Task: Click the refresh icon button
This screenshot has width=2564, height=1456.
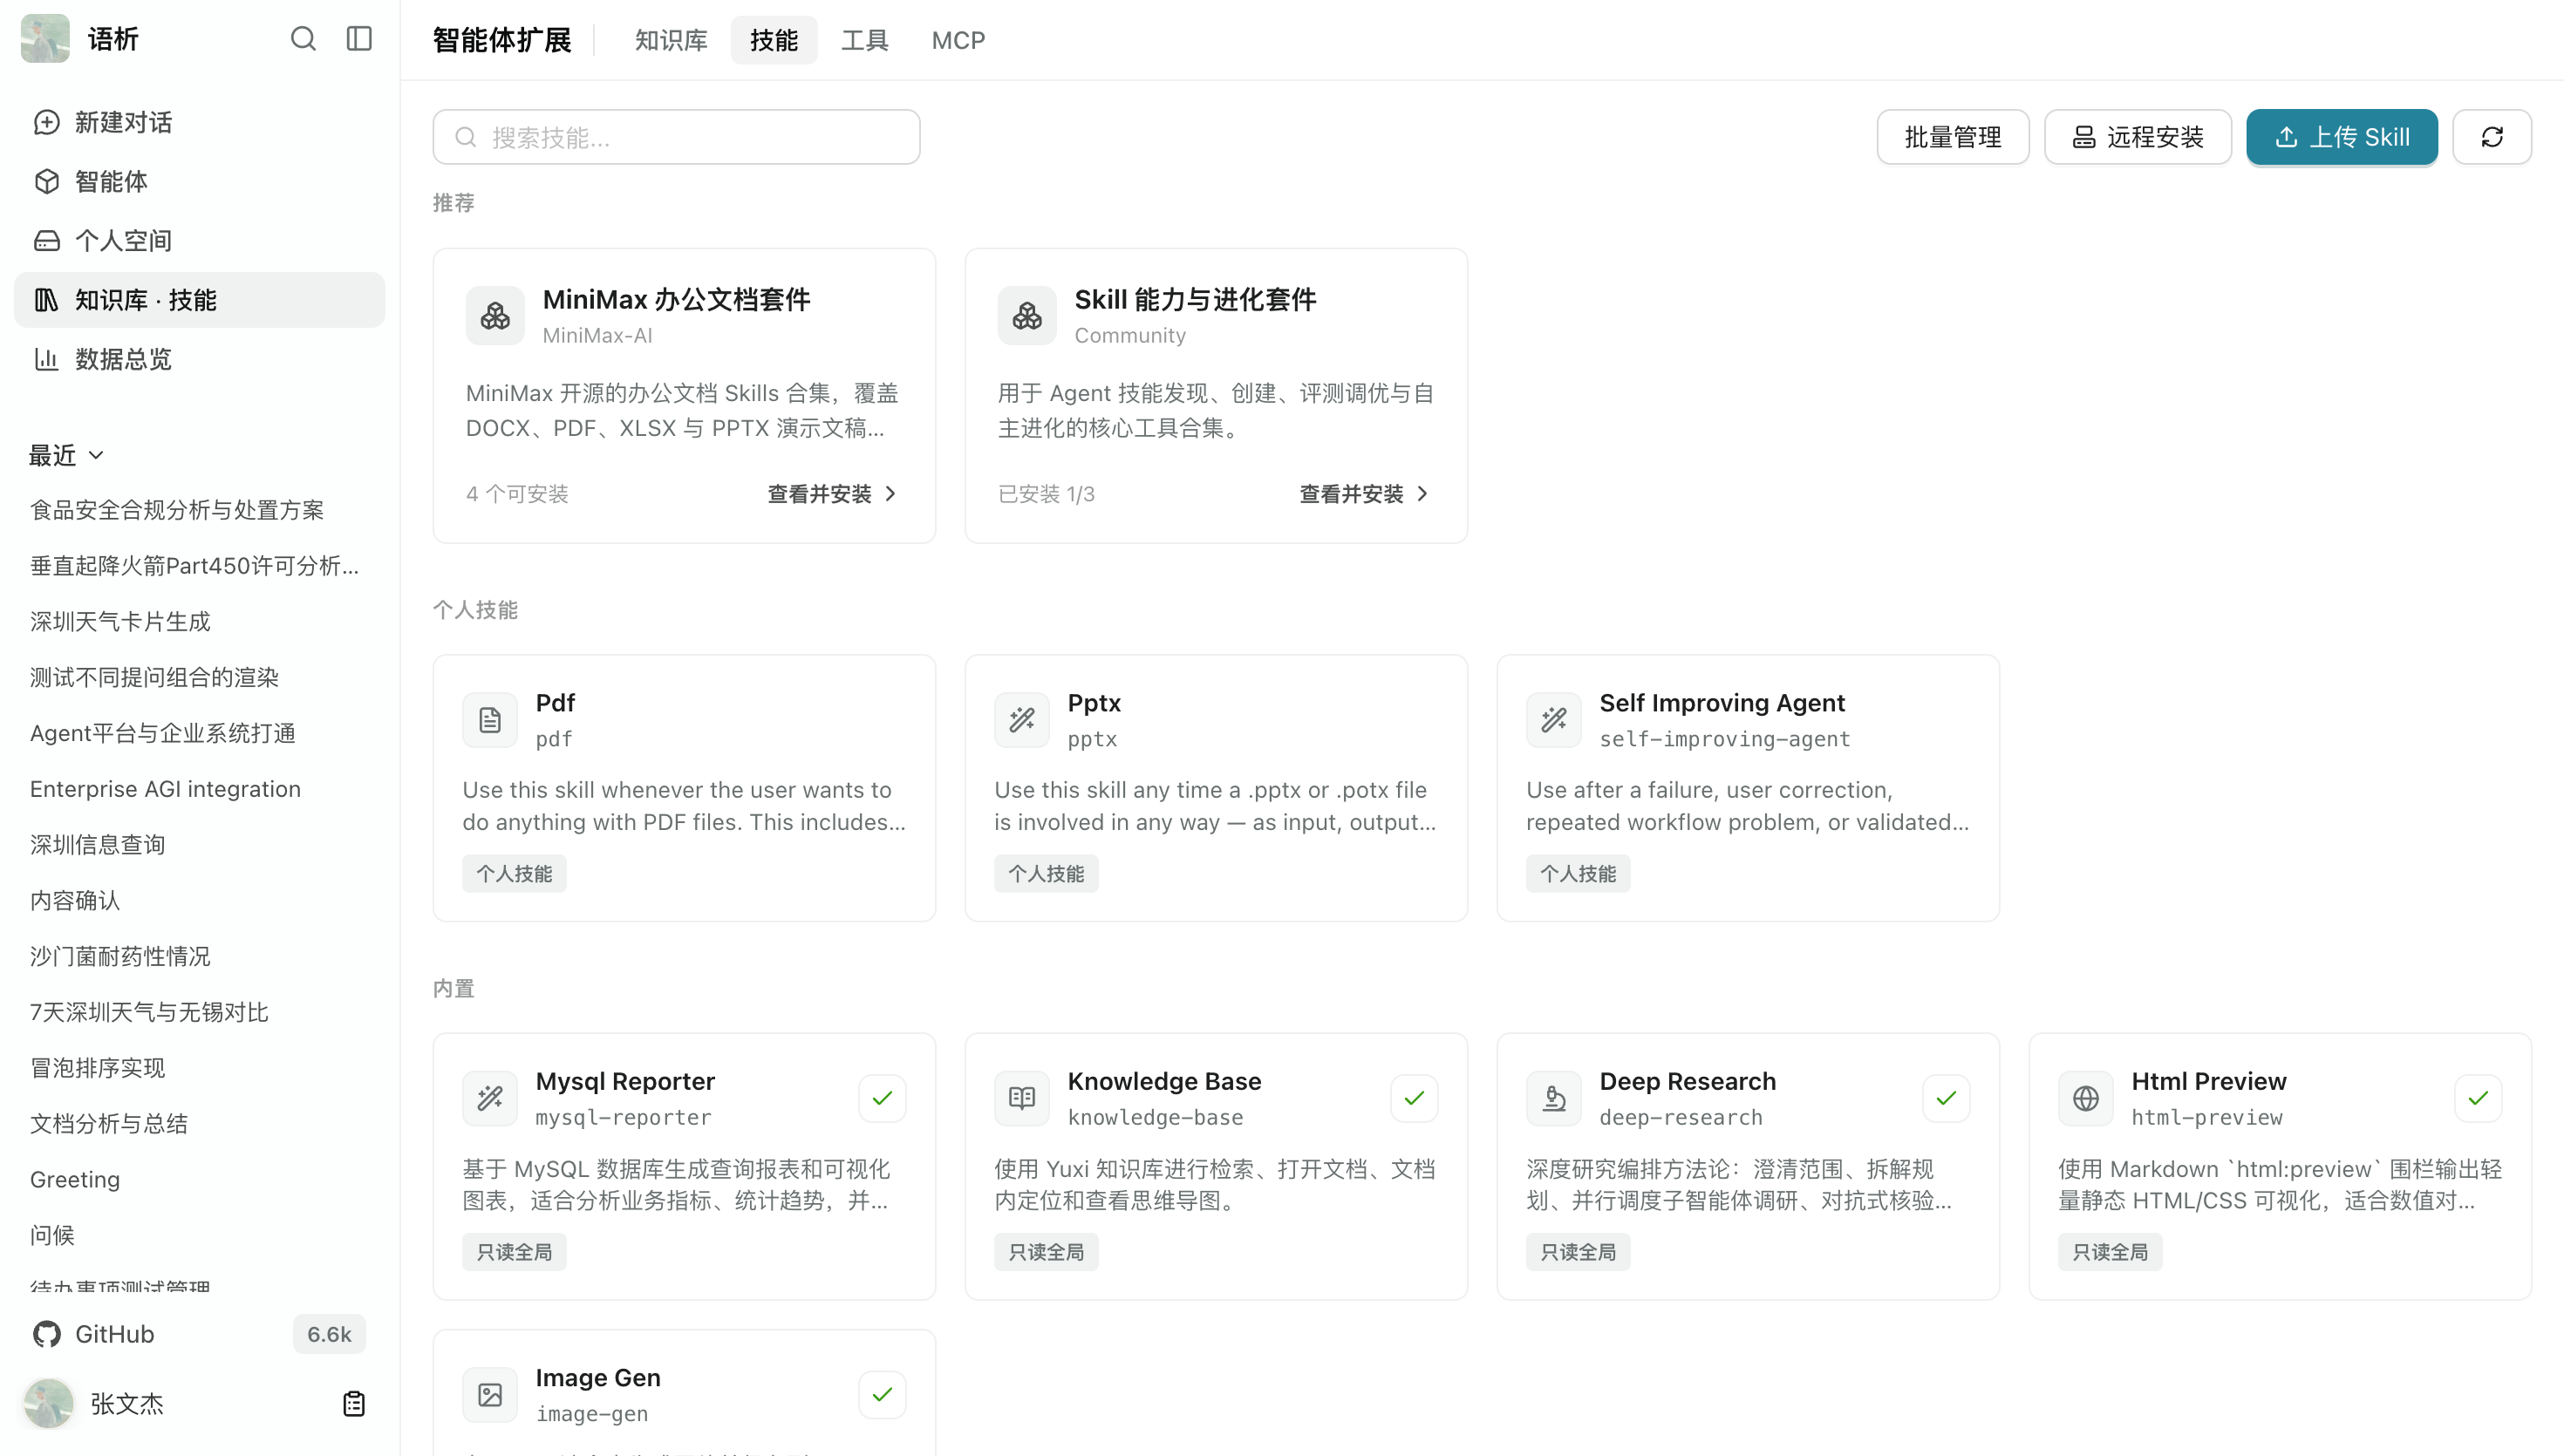Action: (2492, 137)
